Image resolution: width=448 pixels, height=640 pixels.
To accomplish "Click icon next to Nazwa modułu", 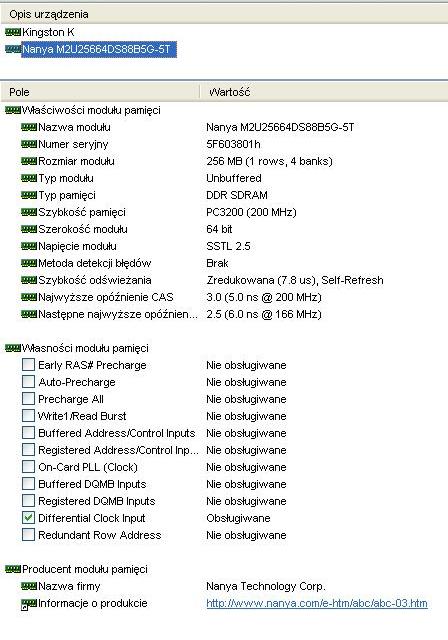I will (x=29, y=127).
